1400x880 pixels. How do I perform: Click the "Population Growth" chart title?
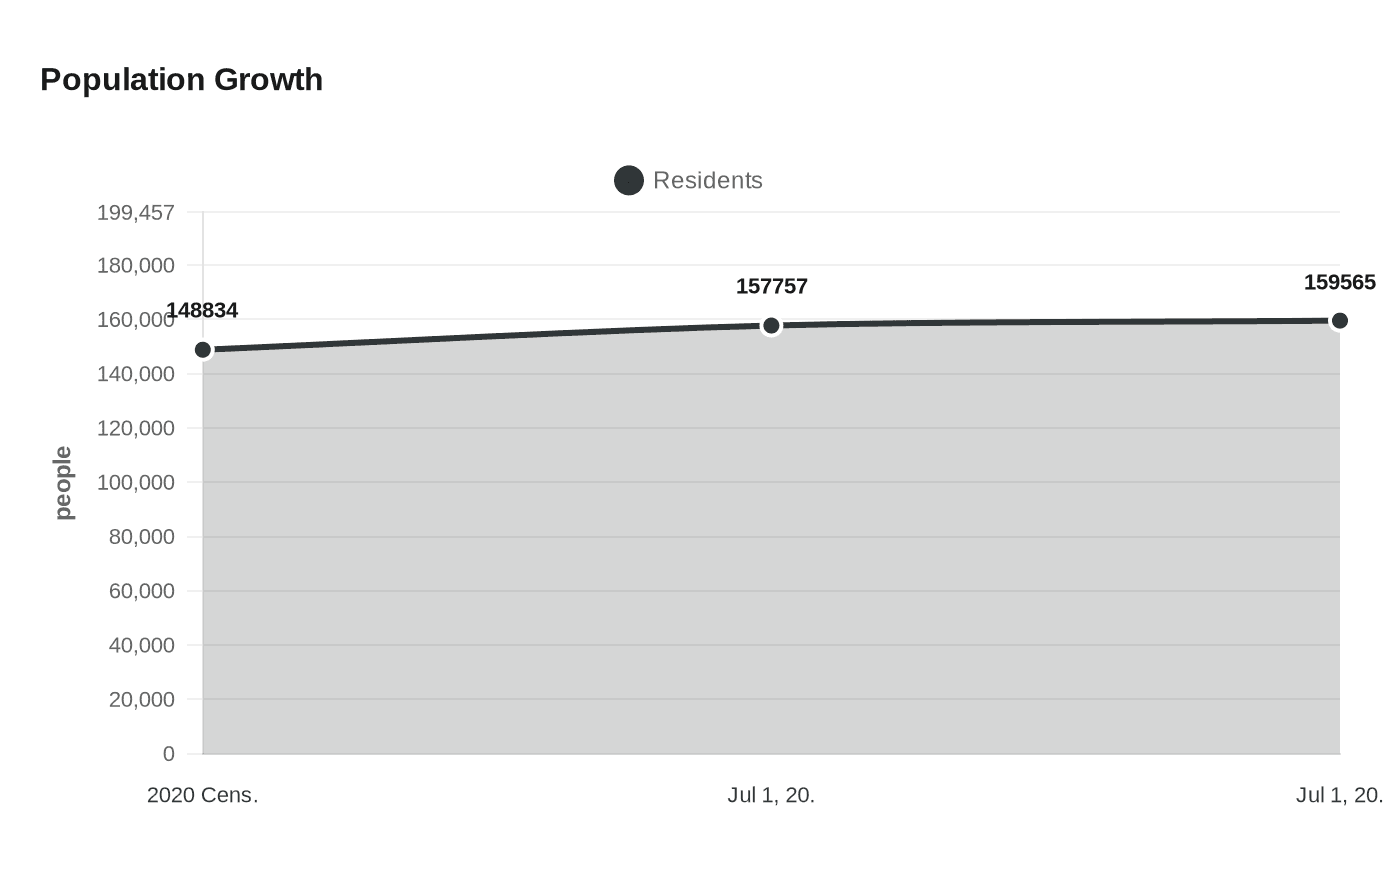click(x=181, y=80)
